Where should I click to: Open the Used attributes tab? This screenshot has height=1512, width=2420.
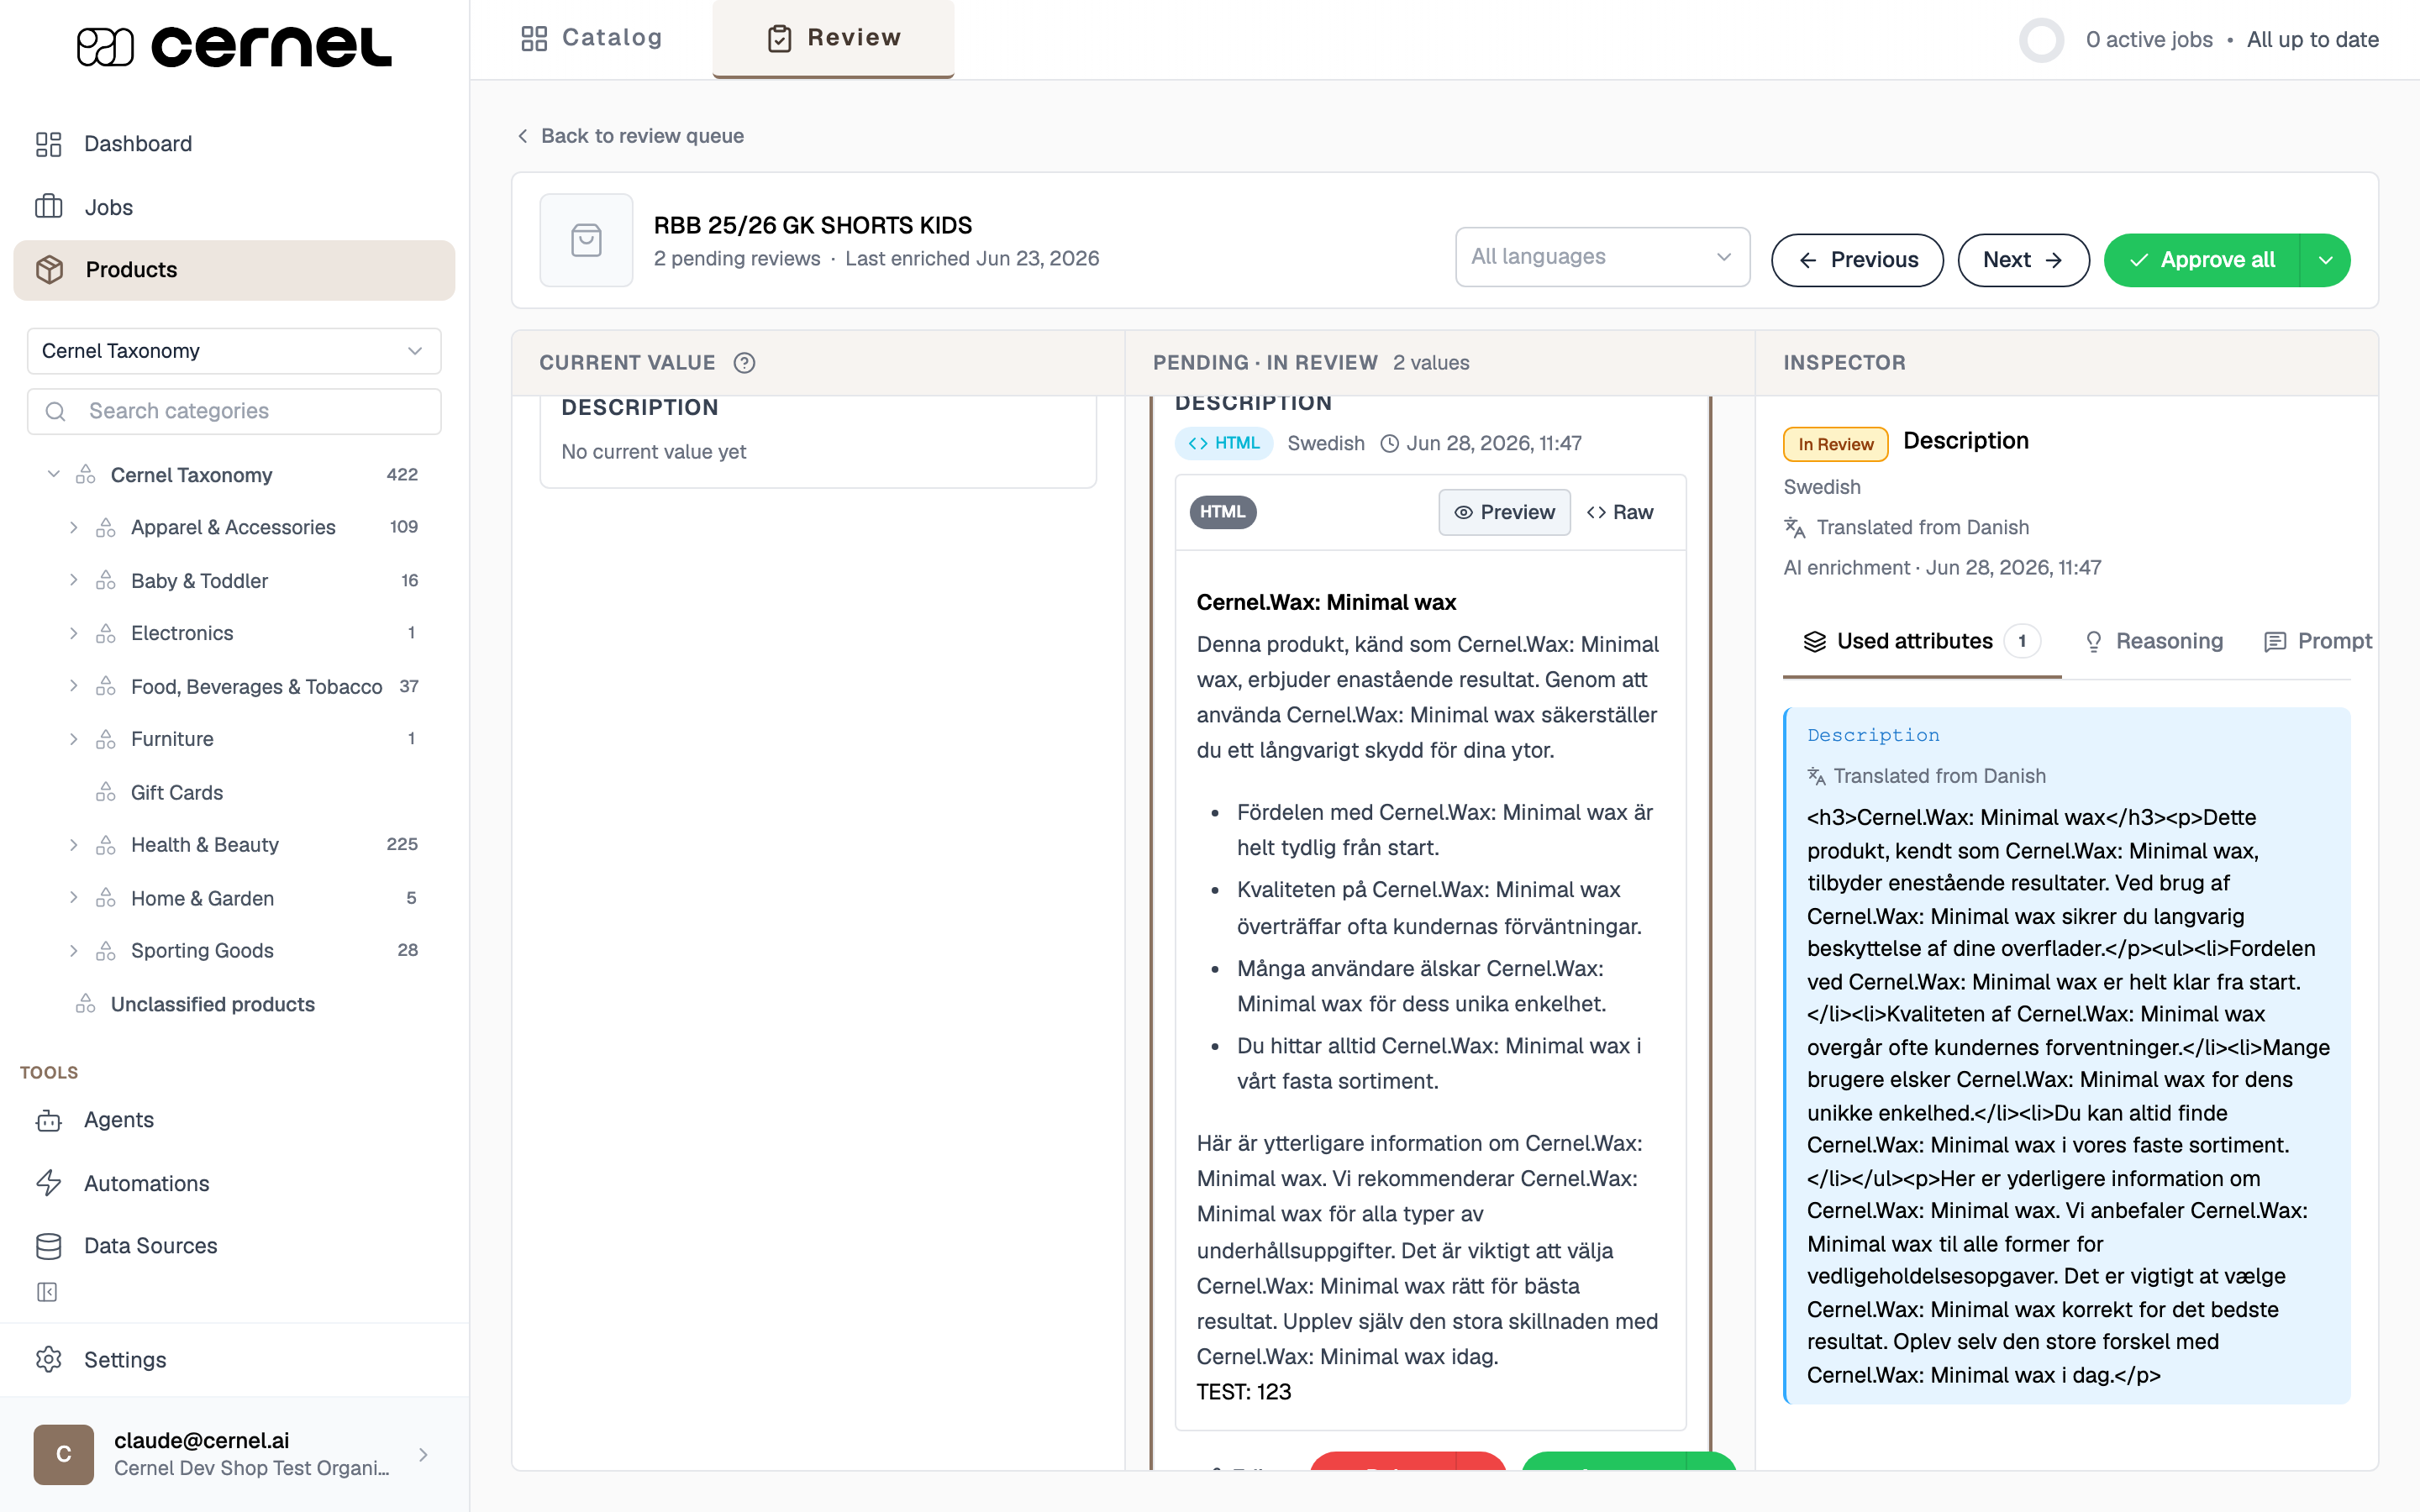pyautogui.click(x=1921, y=641)
